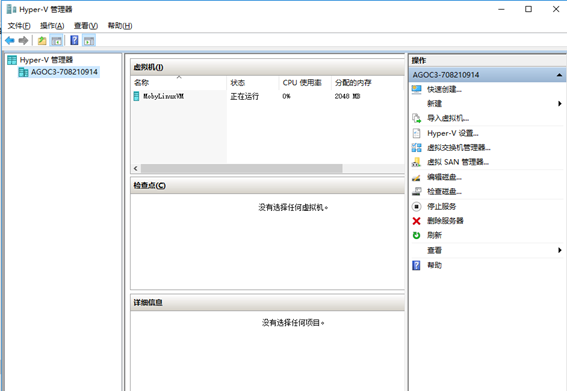
Task: Click the Hyper-V 管理器 tree root icon
Action: pyautogui.click(x=12, y=60)
